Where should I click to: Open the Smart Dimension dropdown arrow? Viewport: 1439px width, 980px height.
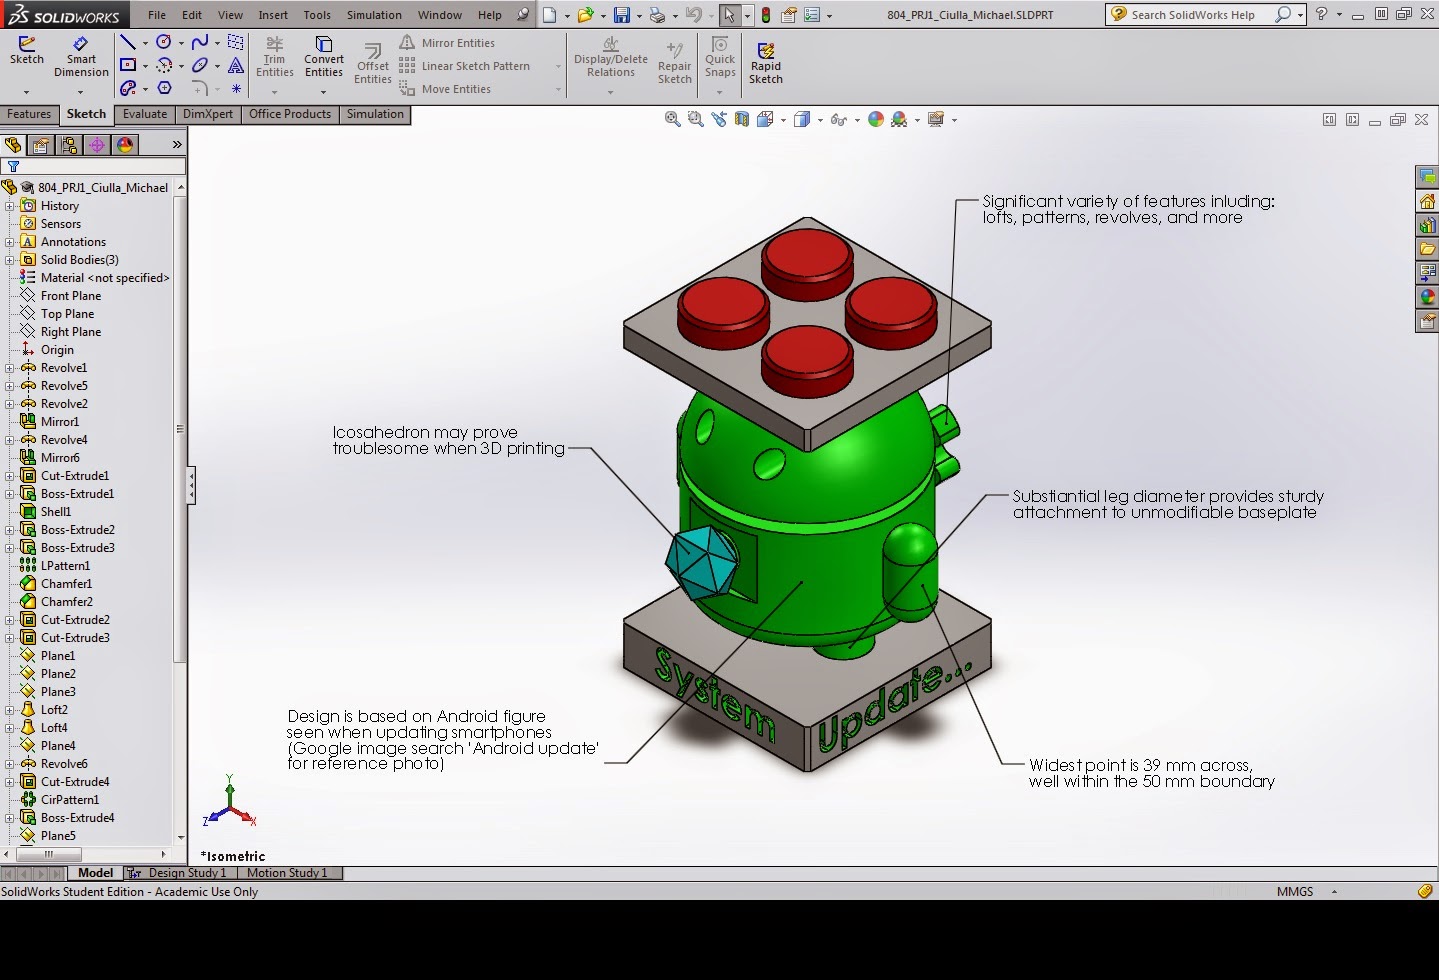(x=81, y=92)
